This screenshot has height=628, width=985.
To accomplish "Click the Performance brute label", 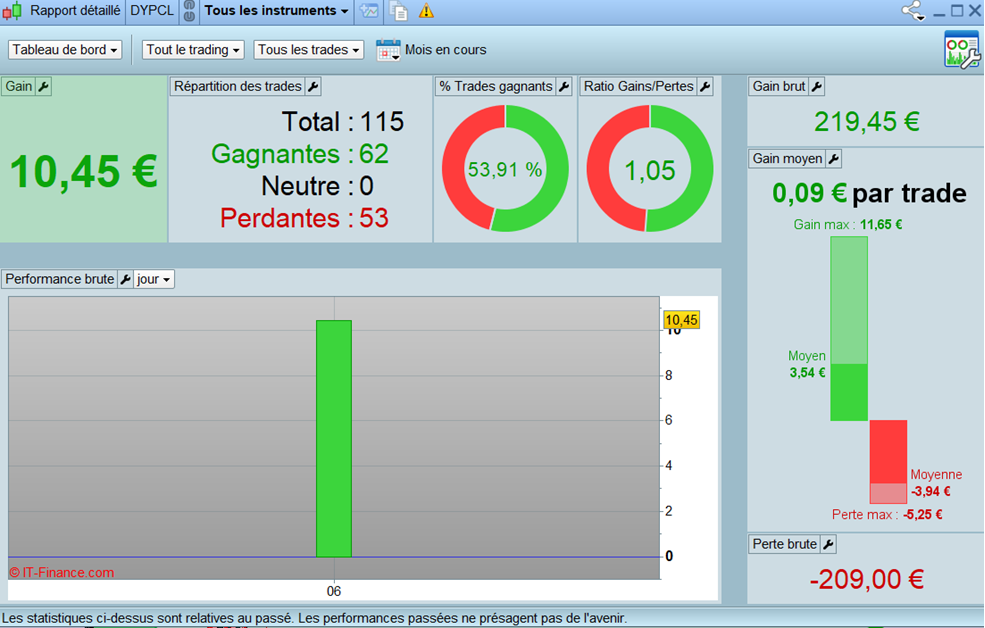I will [60, 279].
